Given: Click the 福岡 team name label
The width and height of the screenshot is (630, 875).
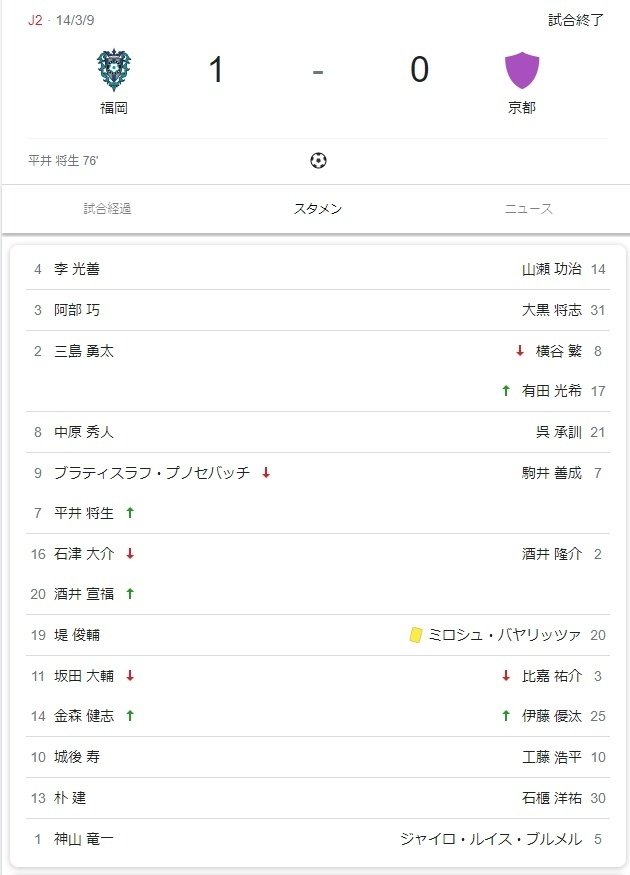Looking at the screenshot, I should tap(114, 108).
